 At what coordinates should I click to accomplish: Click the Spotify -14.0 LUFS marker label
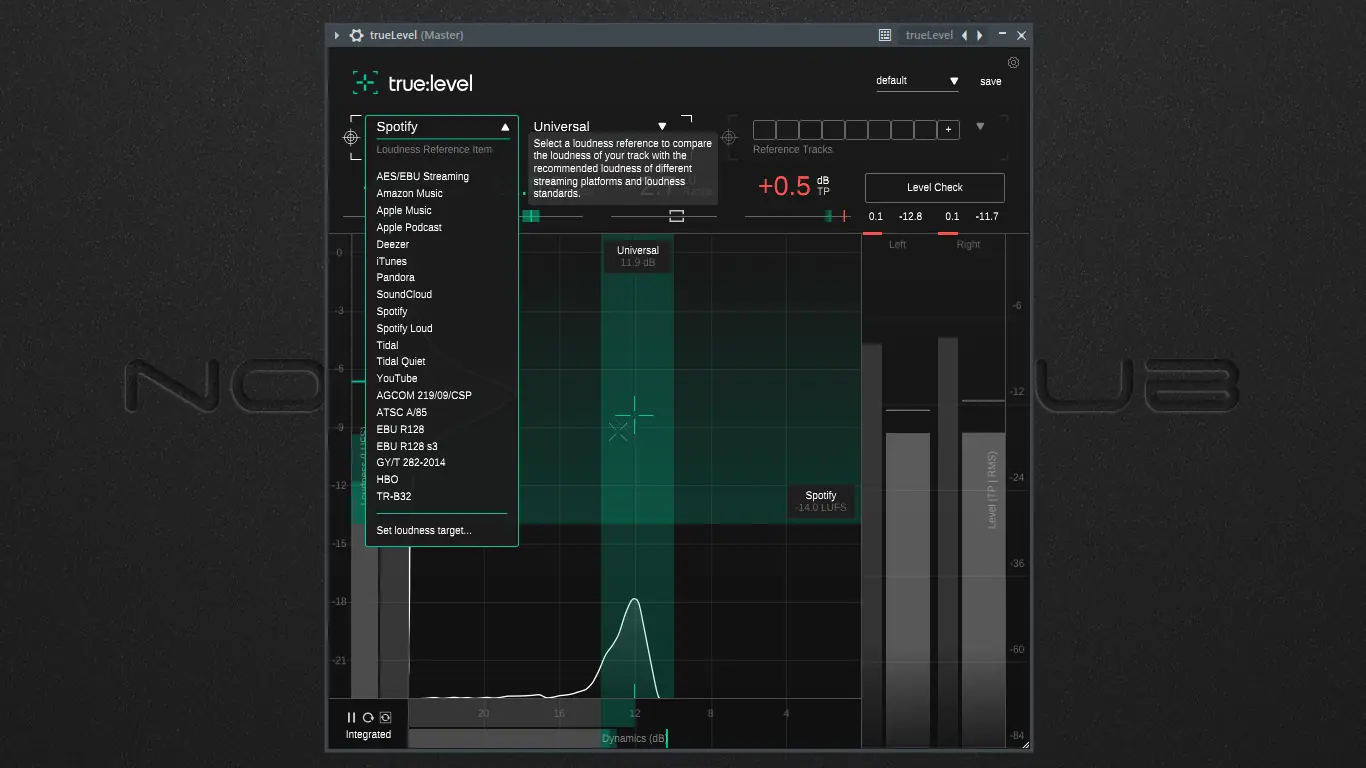coord(821,502)
